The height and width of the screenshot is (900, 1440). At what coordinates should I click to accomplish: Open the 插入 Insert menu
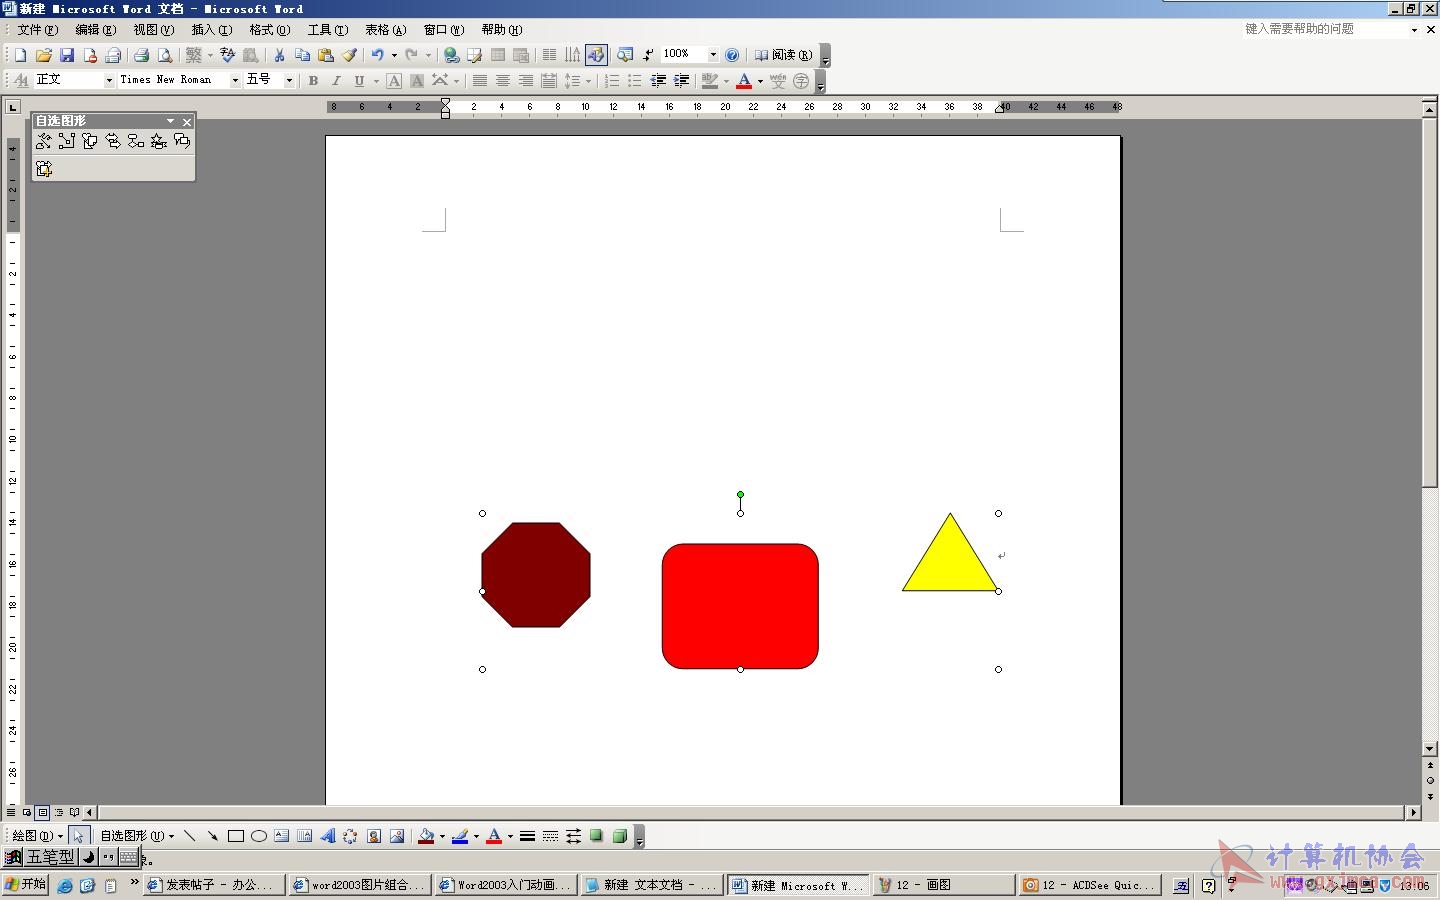pyautogui.click(x=211, y=30)
